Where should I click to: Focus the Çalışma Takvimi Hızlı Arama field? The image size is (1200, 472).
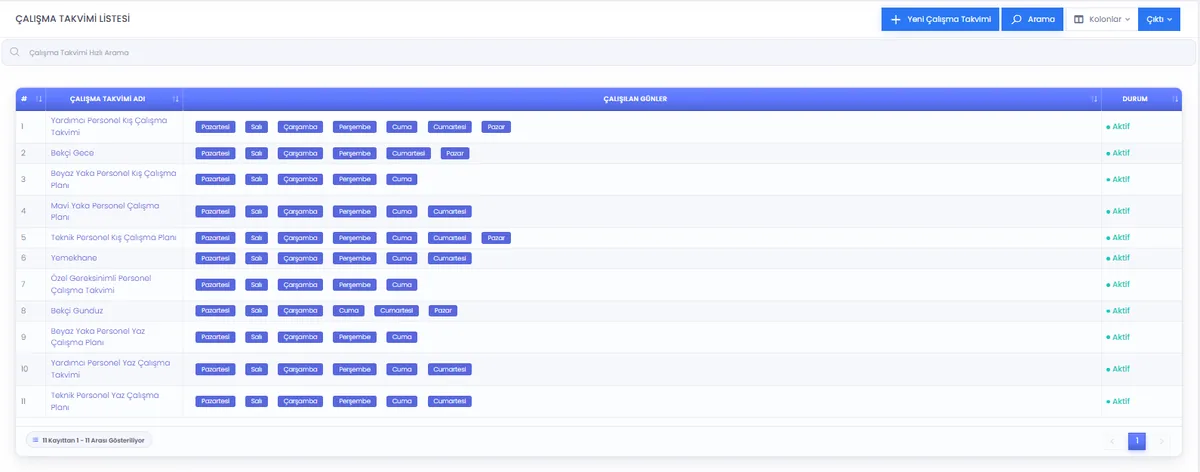click(600, 52)
